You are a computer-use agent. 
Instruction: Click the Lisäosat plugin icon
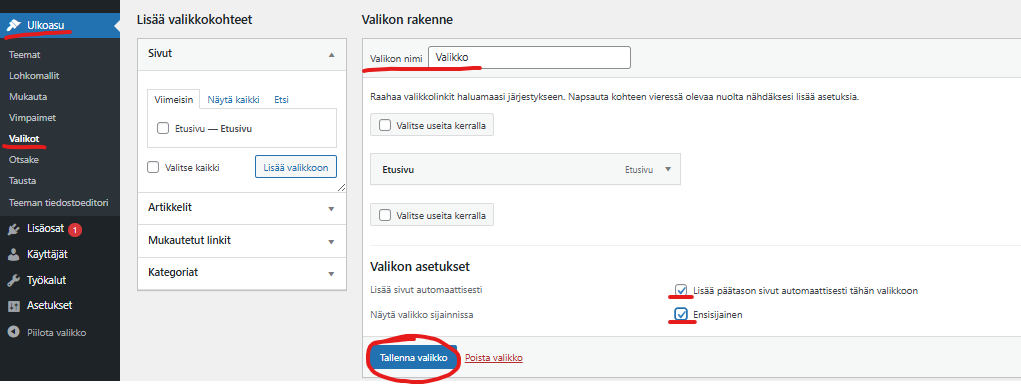(13, 229)
